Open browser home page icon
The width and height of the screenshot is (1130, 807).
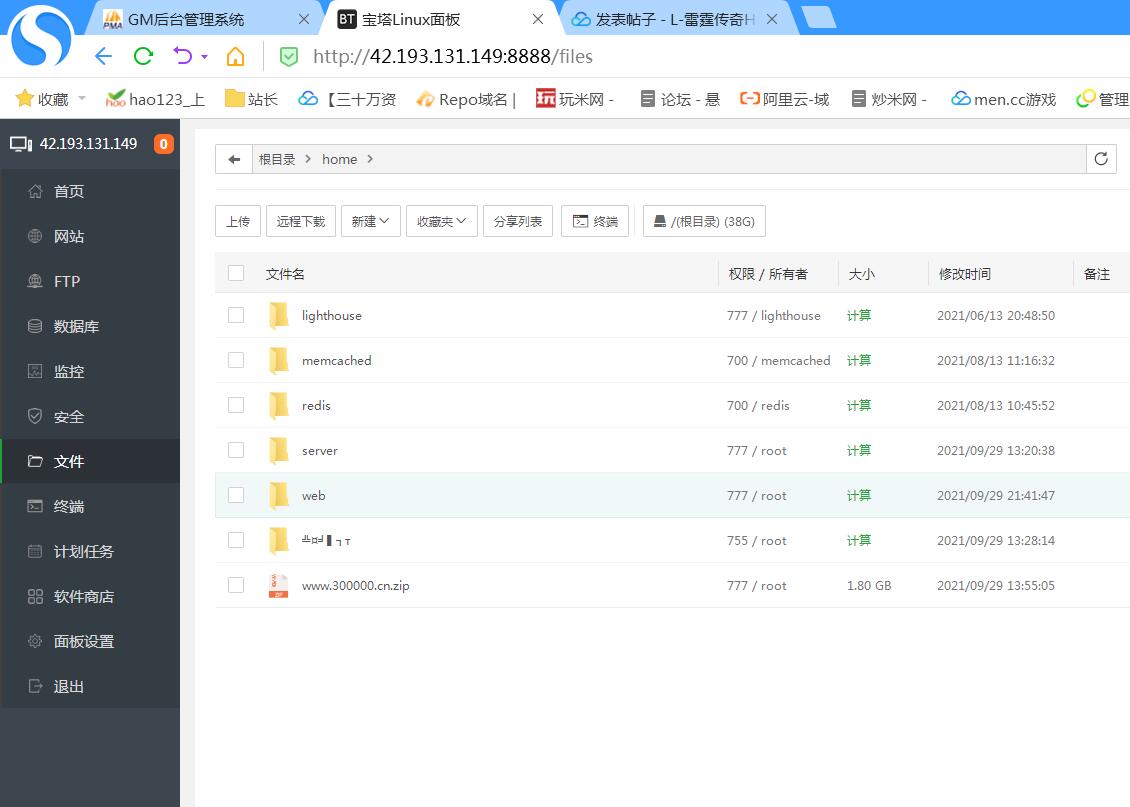point(235,56)
